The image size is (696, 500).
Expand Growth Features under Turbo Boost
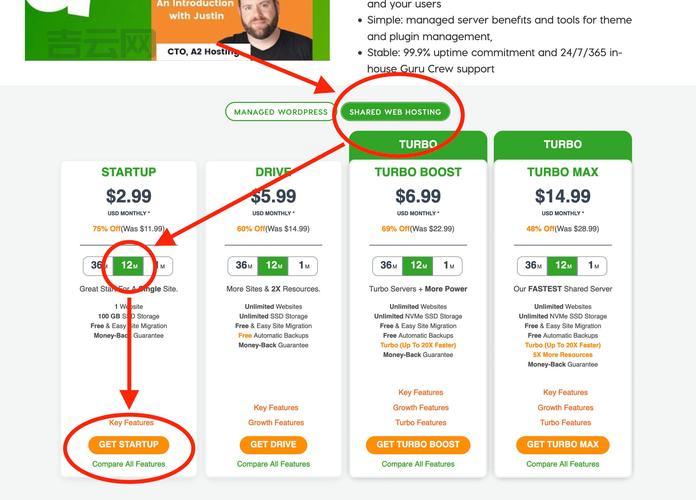[x=421, y=407]
